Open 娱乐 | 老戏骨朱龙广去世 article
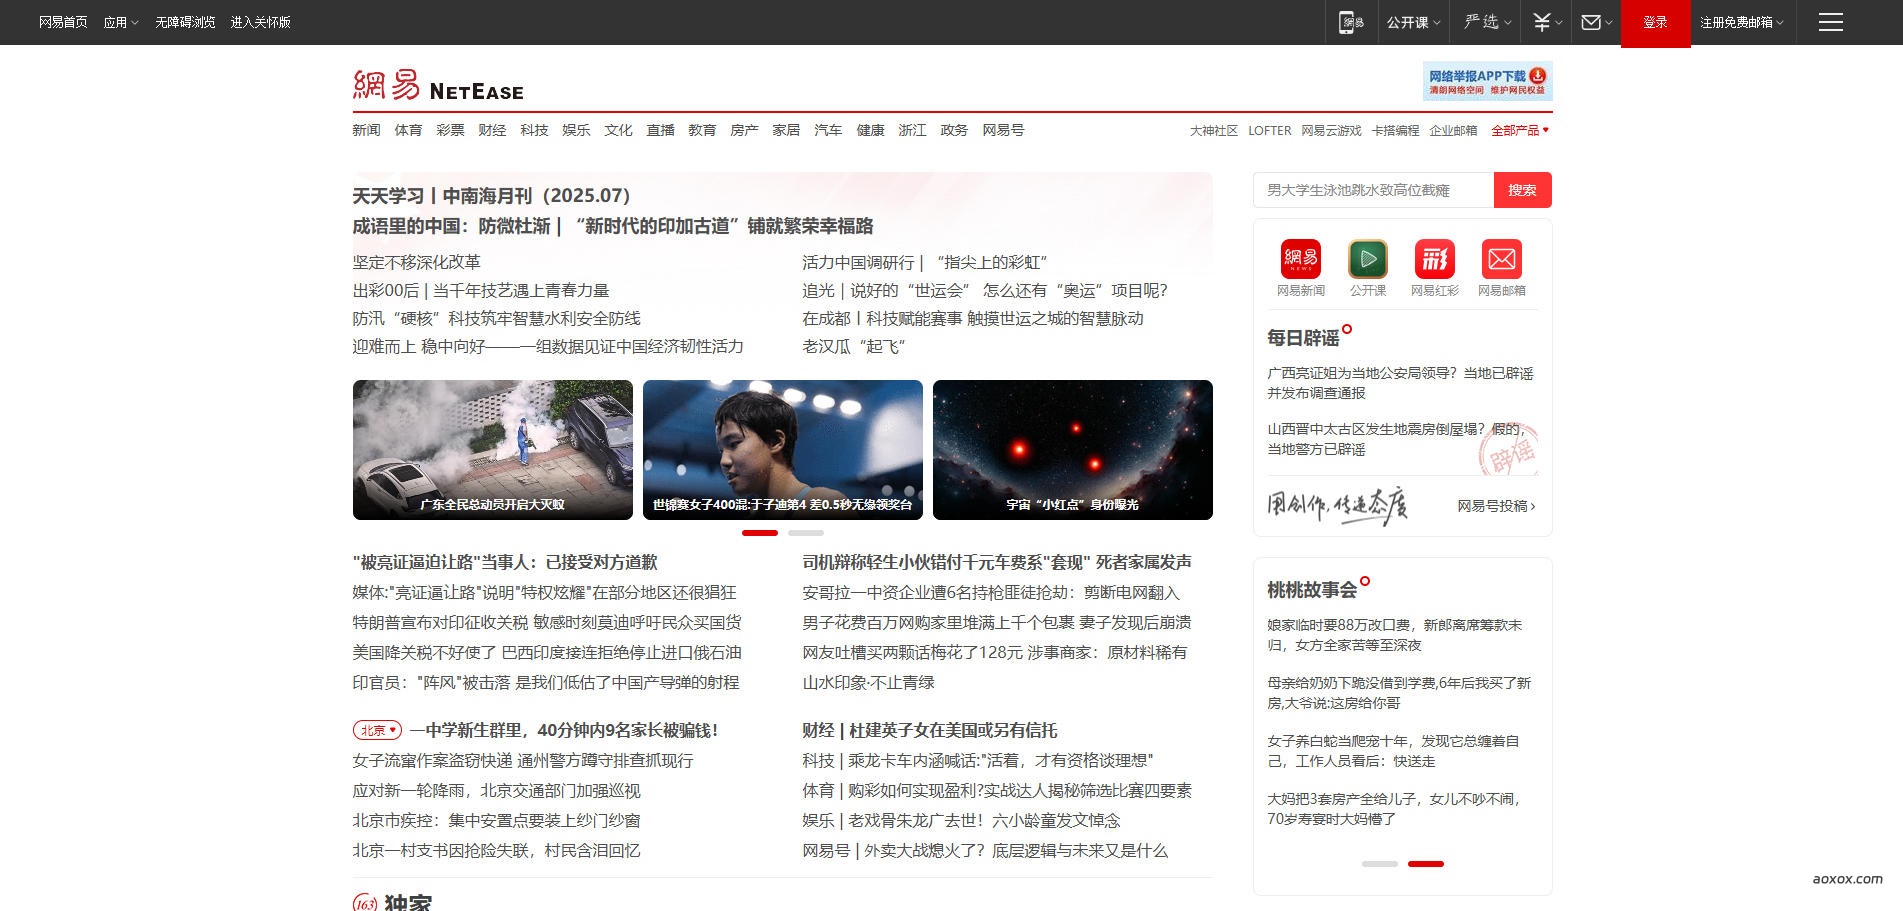 961,820
